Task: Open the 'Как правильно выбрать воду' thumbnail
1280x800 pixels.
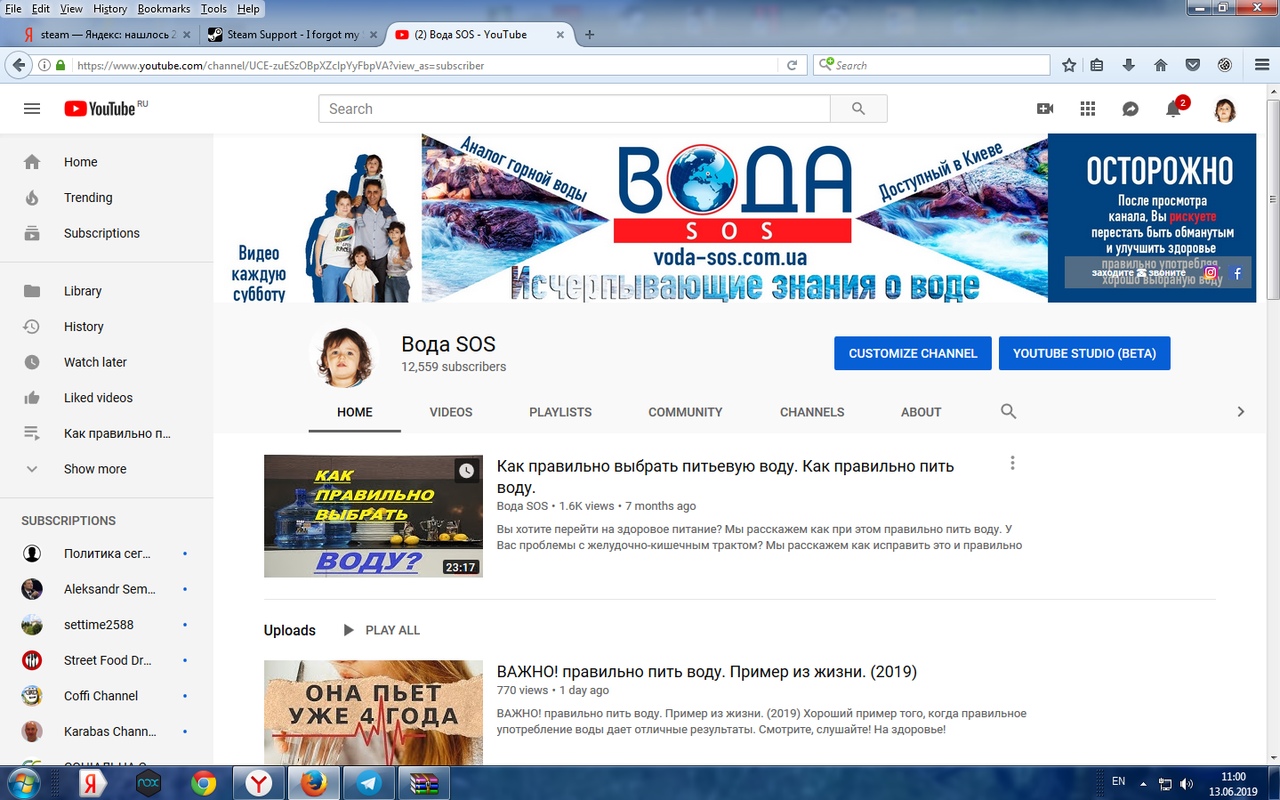Action: coord(373,516)
